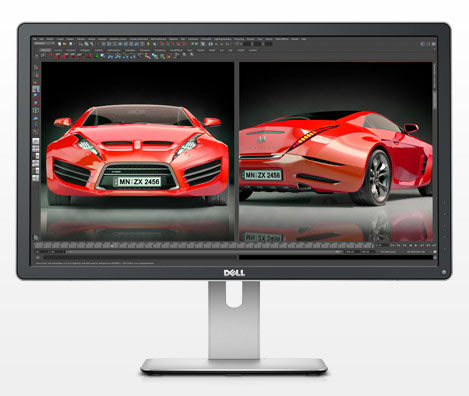The width and height of the screenshot is (469, 396).
Task: Click the bottom layout preset icon in the left sidebar
Action: tap(36, 178)
